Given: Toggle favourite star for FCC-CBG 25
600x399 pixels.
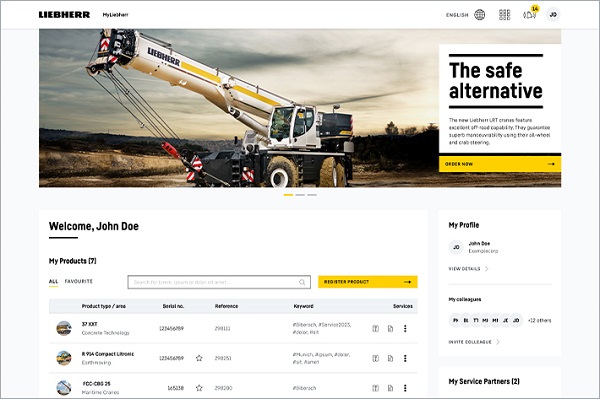Looking at the screenshot, I should (x=199, y=388).
